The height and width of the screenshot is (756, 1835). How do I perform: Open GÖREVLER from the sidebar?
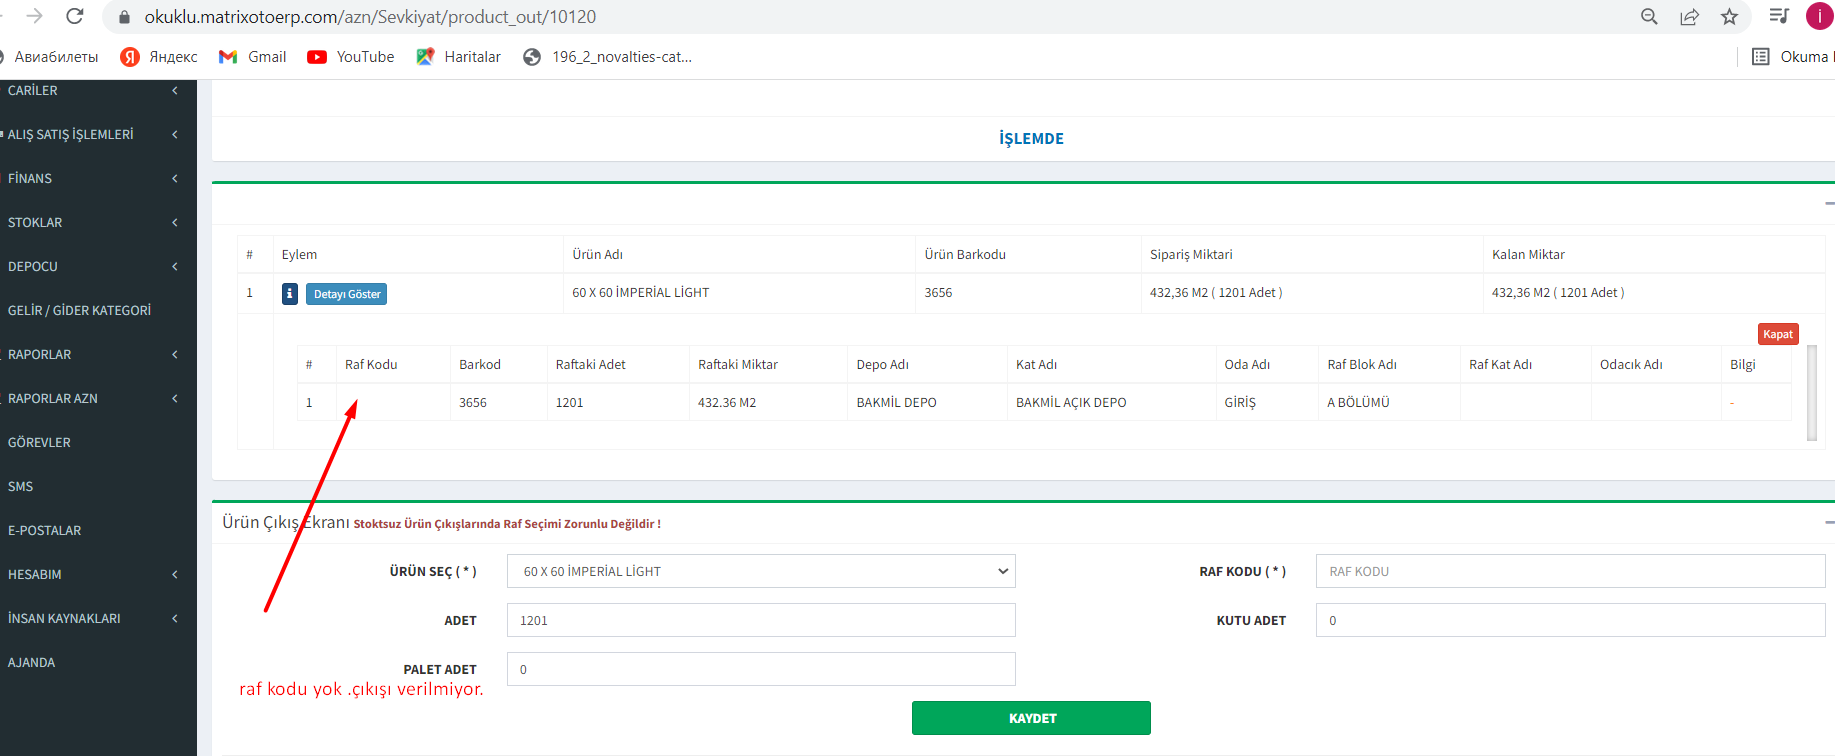(x=40, y=442)
